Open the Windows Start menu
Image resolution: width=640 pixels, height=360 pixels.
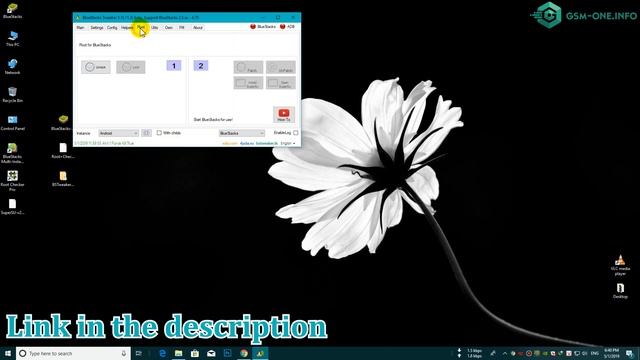click(x=8, y=353)
